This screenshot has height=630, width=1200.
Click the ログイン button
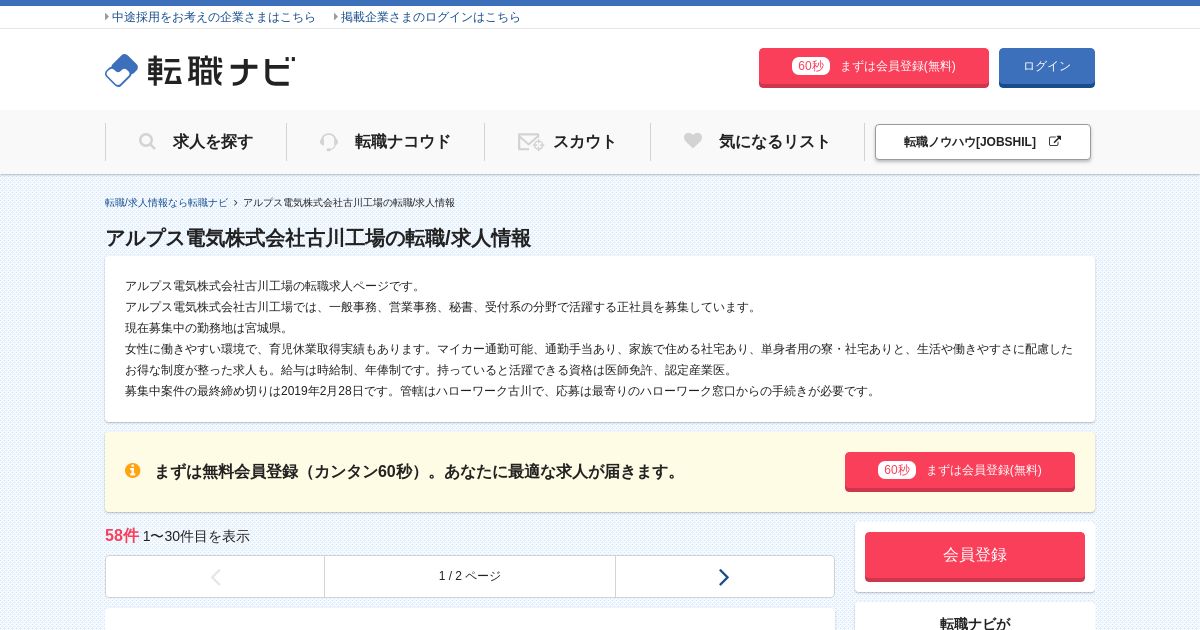(x=1047, y=67)
